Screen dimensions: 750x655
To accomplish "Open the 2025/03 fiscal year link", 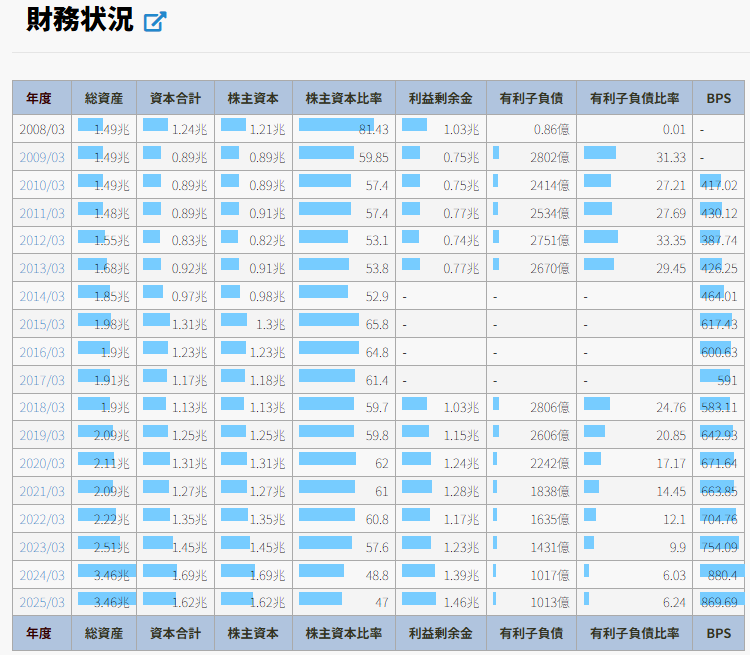I will pos(41,603).
